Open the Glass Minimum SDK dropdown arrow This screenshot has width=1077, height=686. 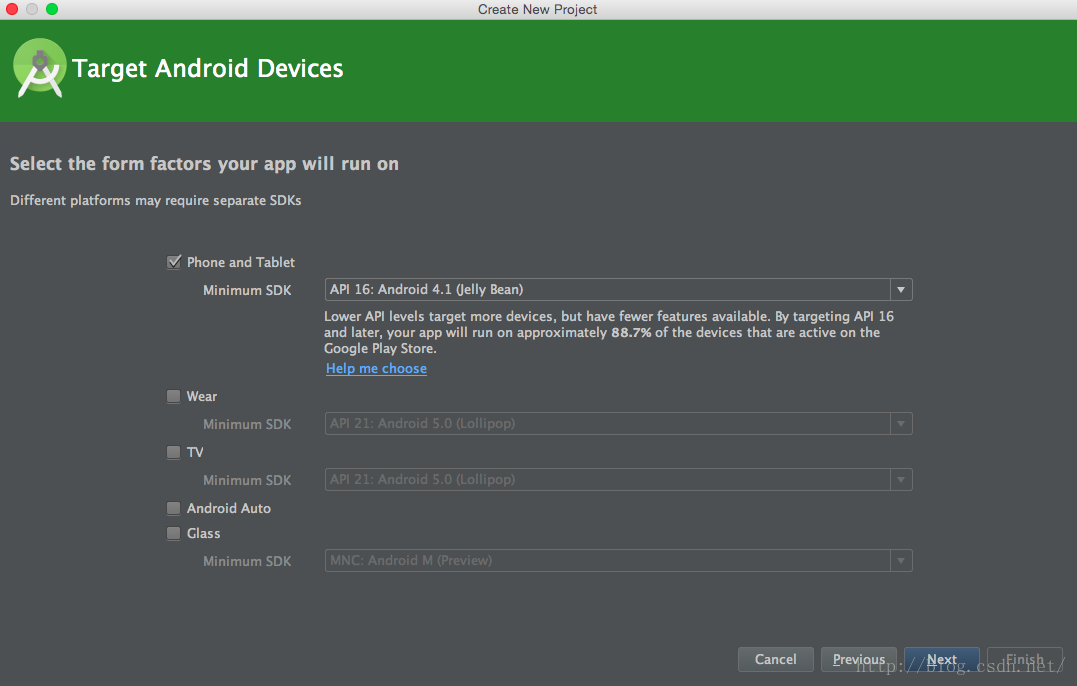(901, 561)
